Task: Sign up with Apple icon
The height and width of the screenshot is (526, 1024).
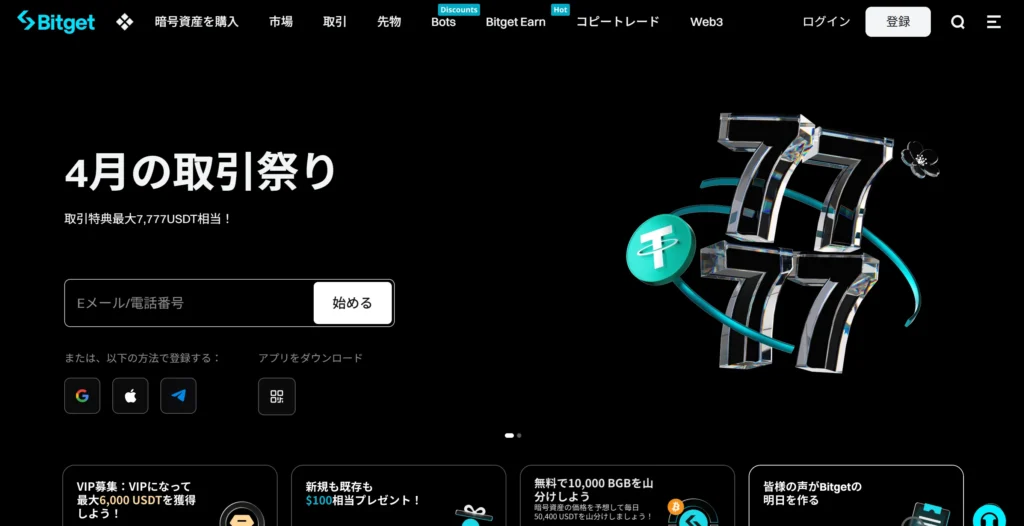Action: 131,396
